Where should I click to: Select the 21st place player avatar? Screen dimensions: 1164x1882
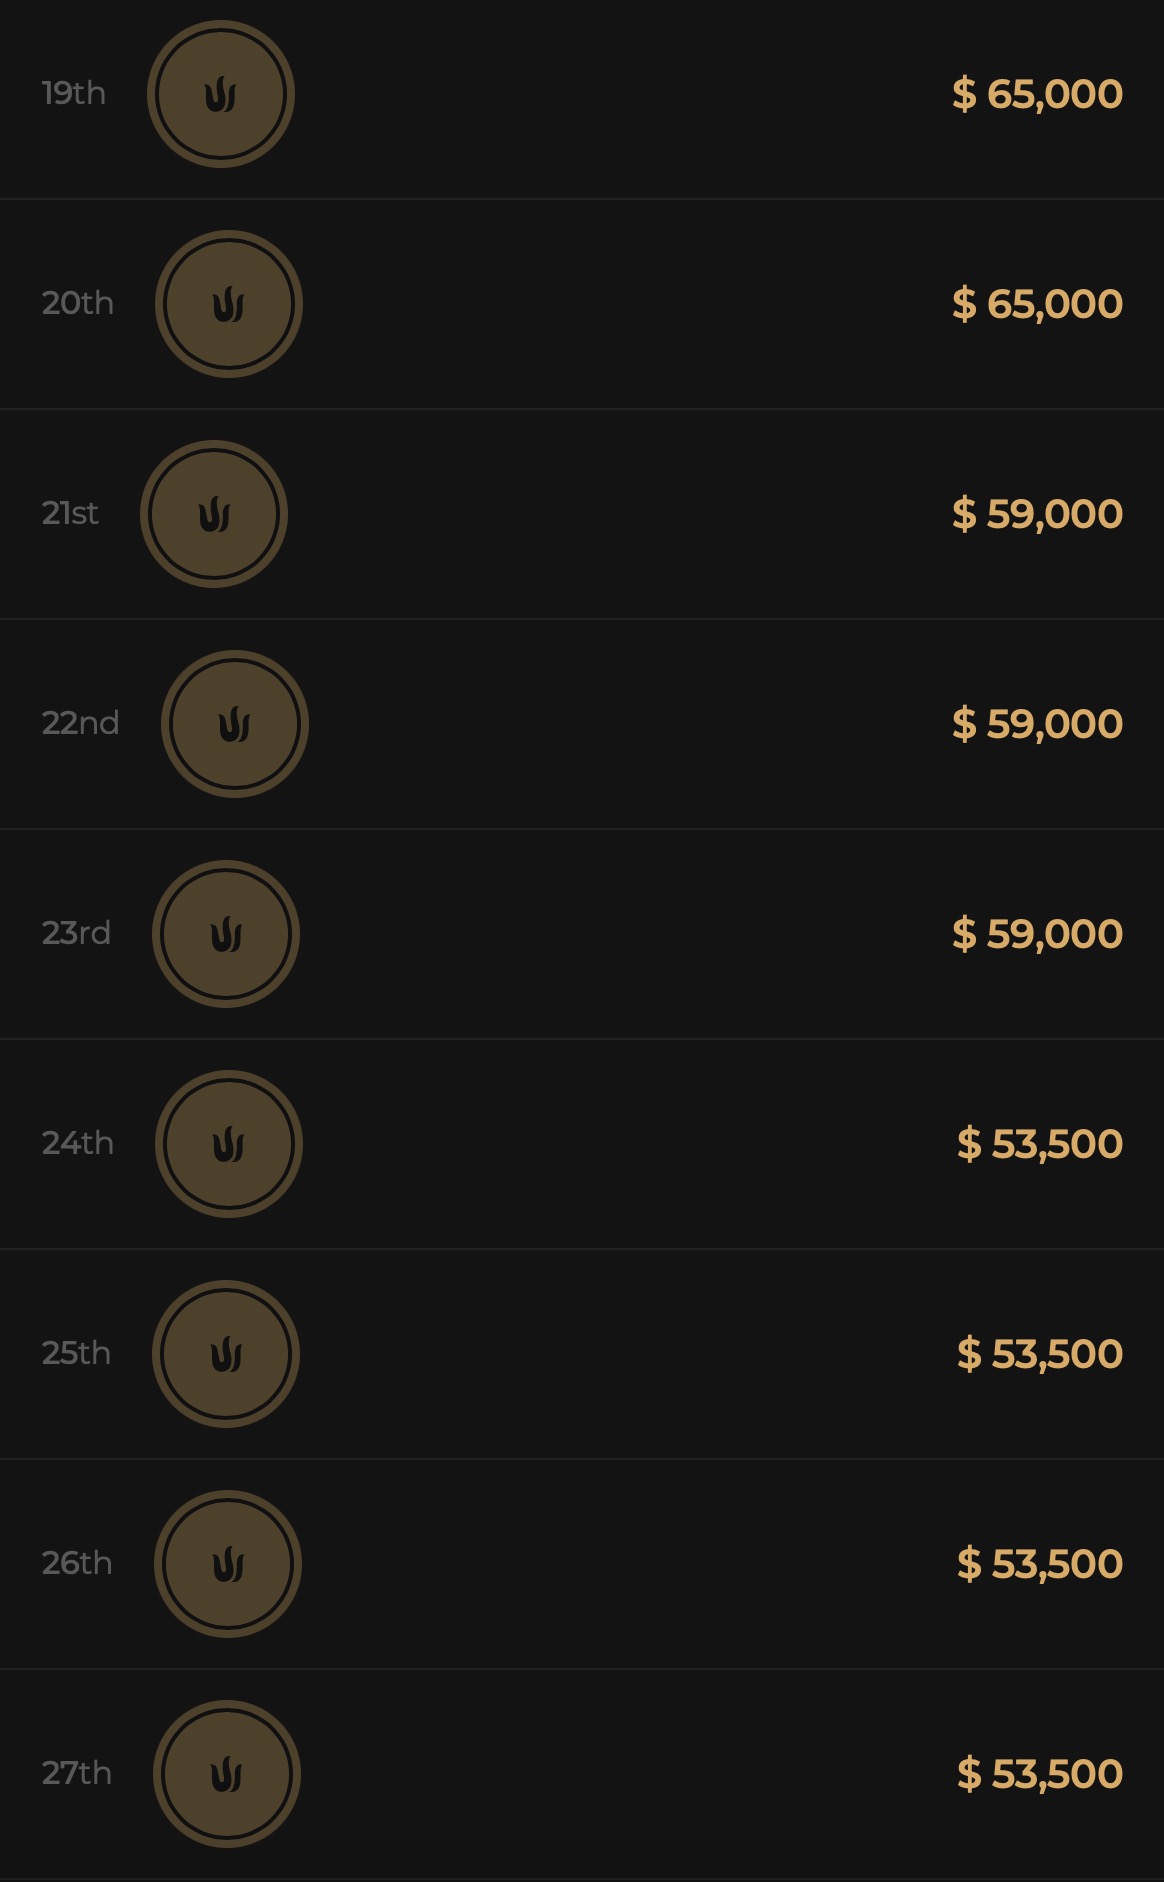click(x=214, y=514)
